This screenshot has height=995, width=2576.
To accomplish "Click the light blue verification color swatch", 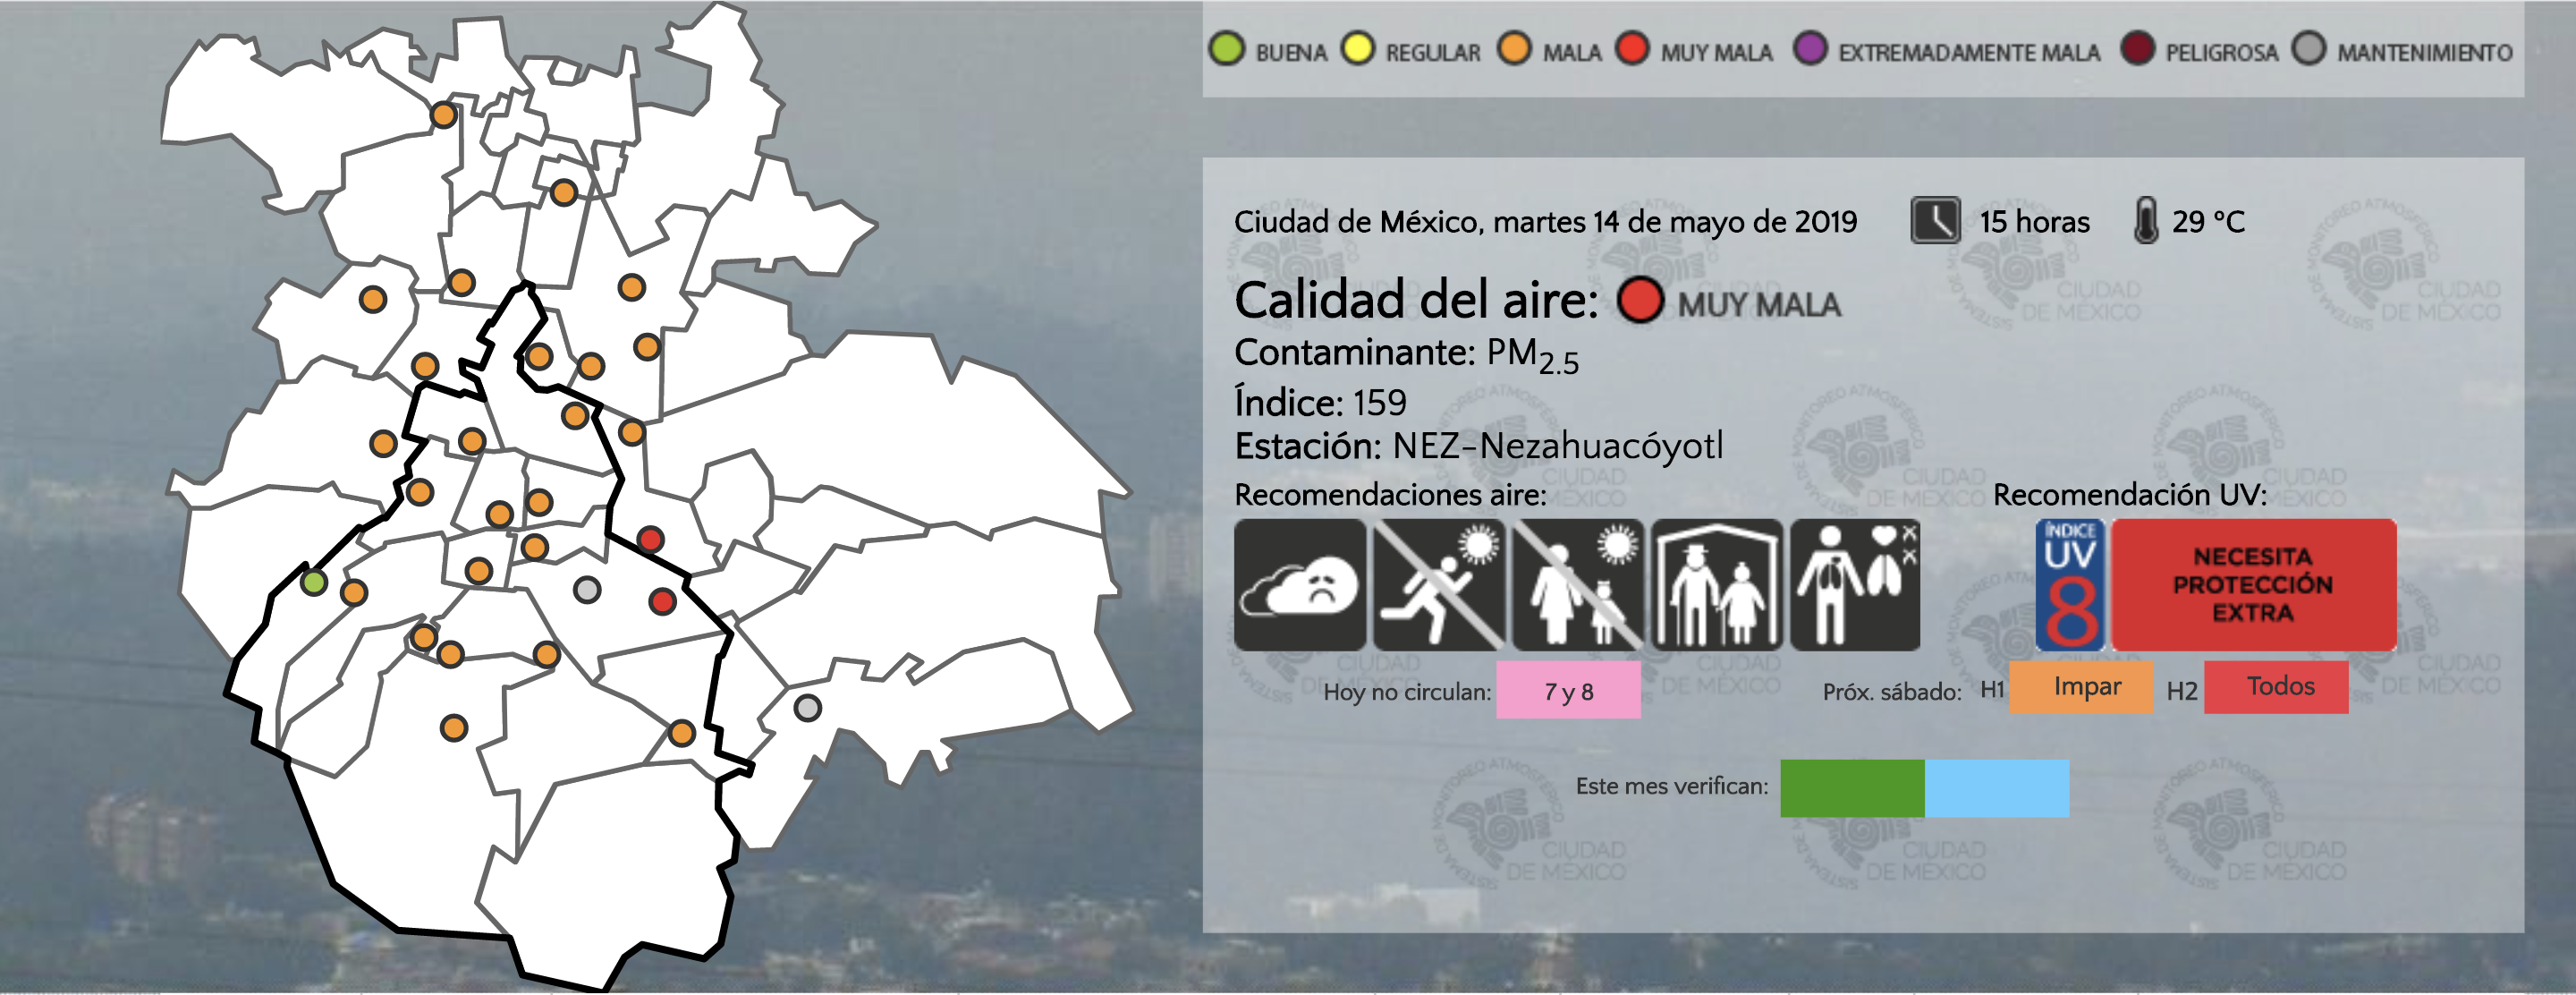I will [1997, 788].
